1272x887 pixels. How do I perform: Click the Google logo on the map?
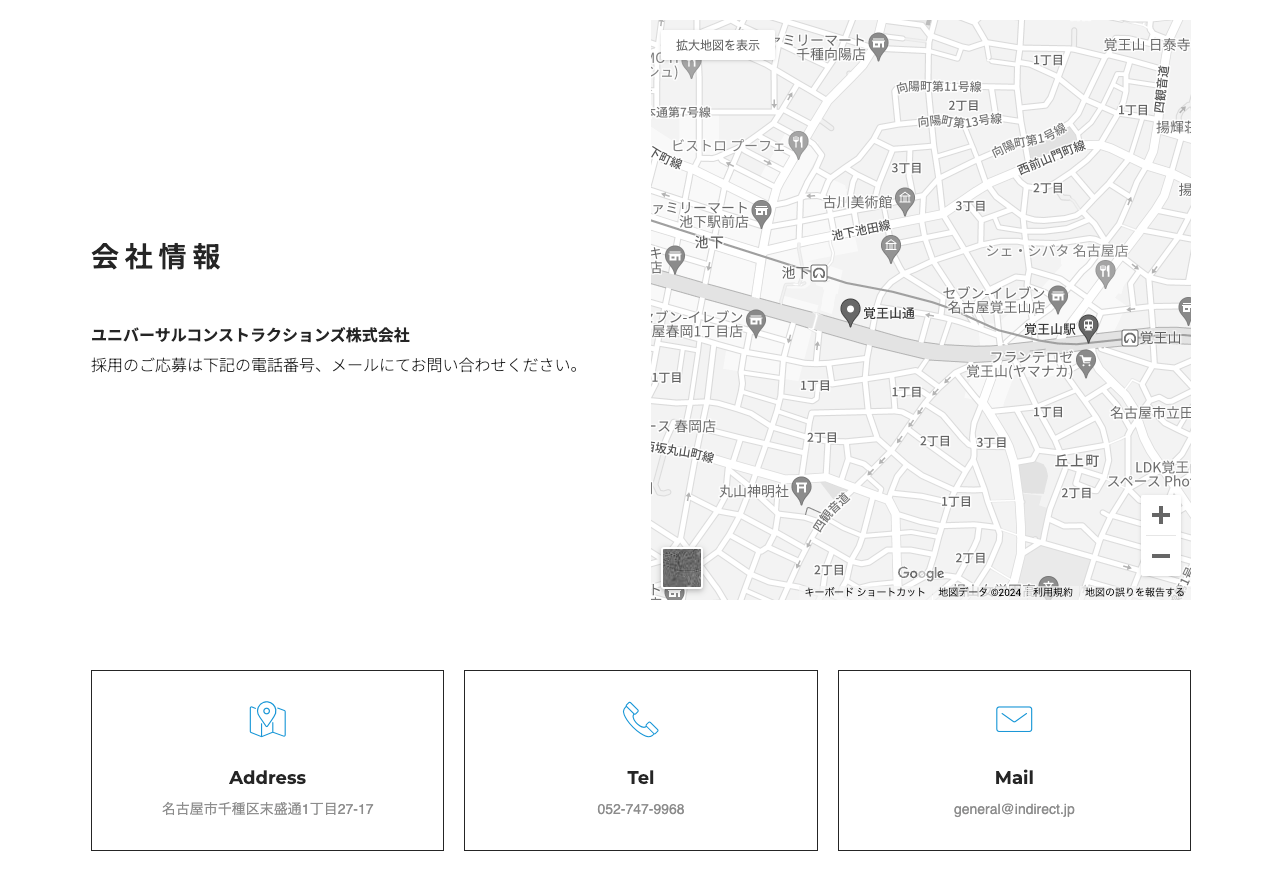coord(920,573)
